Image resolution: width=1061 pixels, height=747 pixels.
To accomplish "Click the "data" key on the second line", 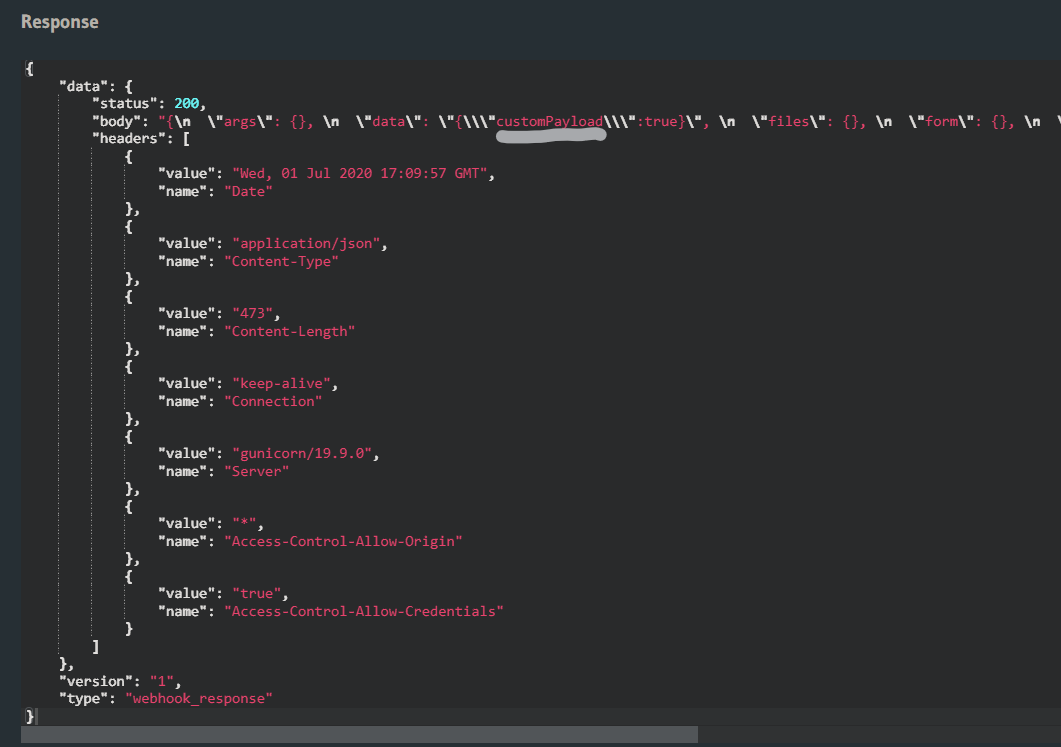I will click(x=83, y=87).
